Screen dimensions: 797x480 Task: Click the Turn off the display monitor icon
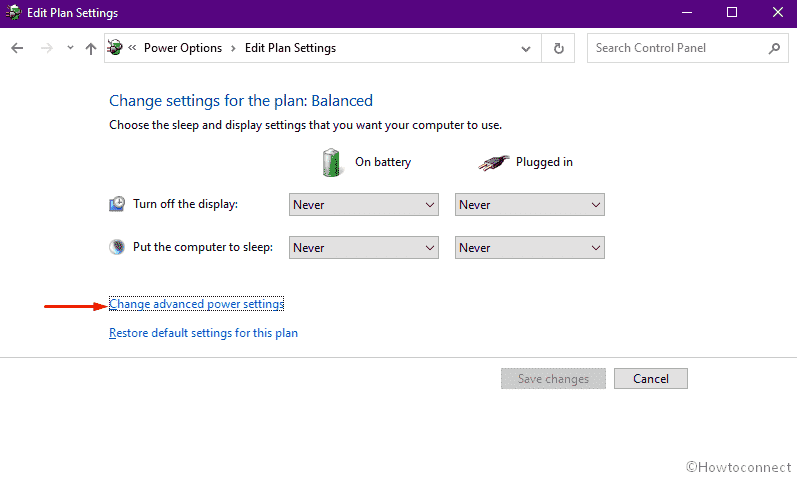click(117, 204)
